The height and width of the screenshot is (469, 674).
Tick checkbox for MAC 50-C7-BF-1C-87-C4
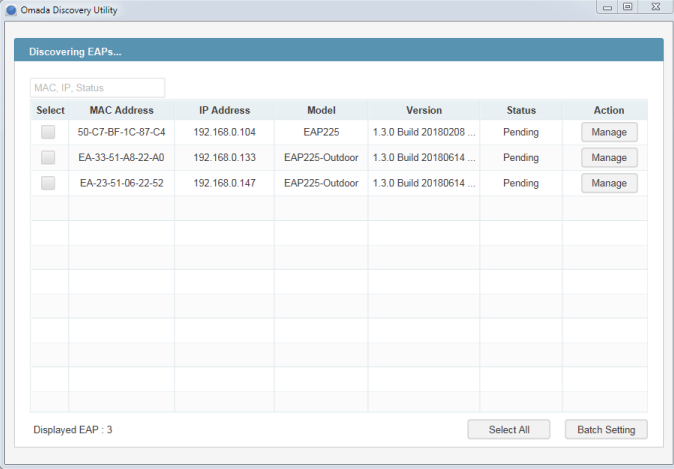click(x=48, y=132)
